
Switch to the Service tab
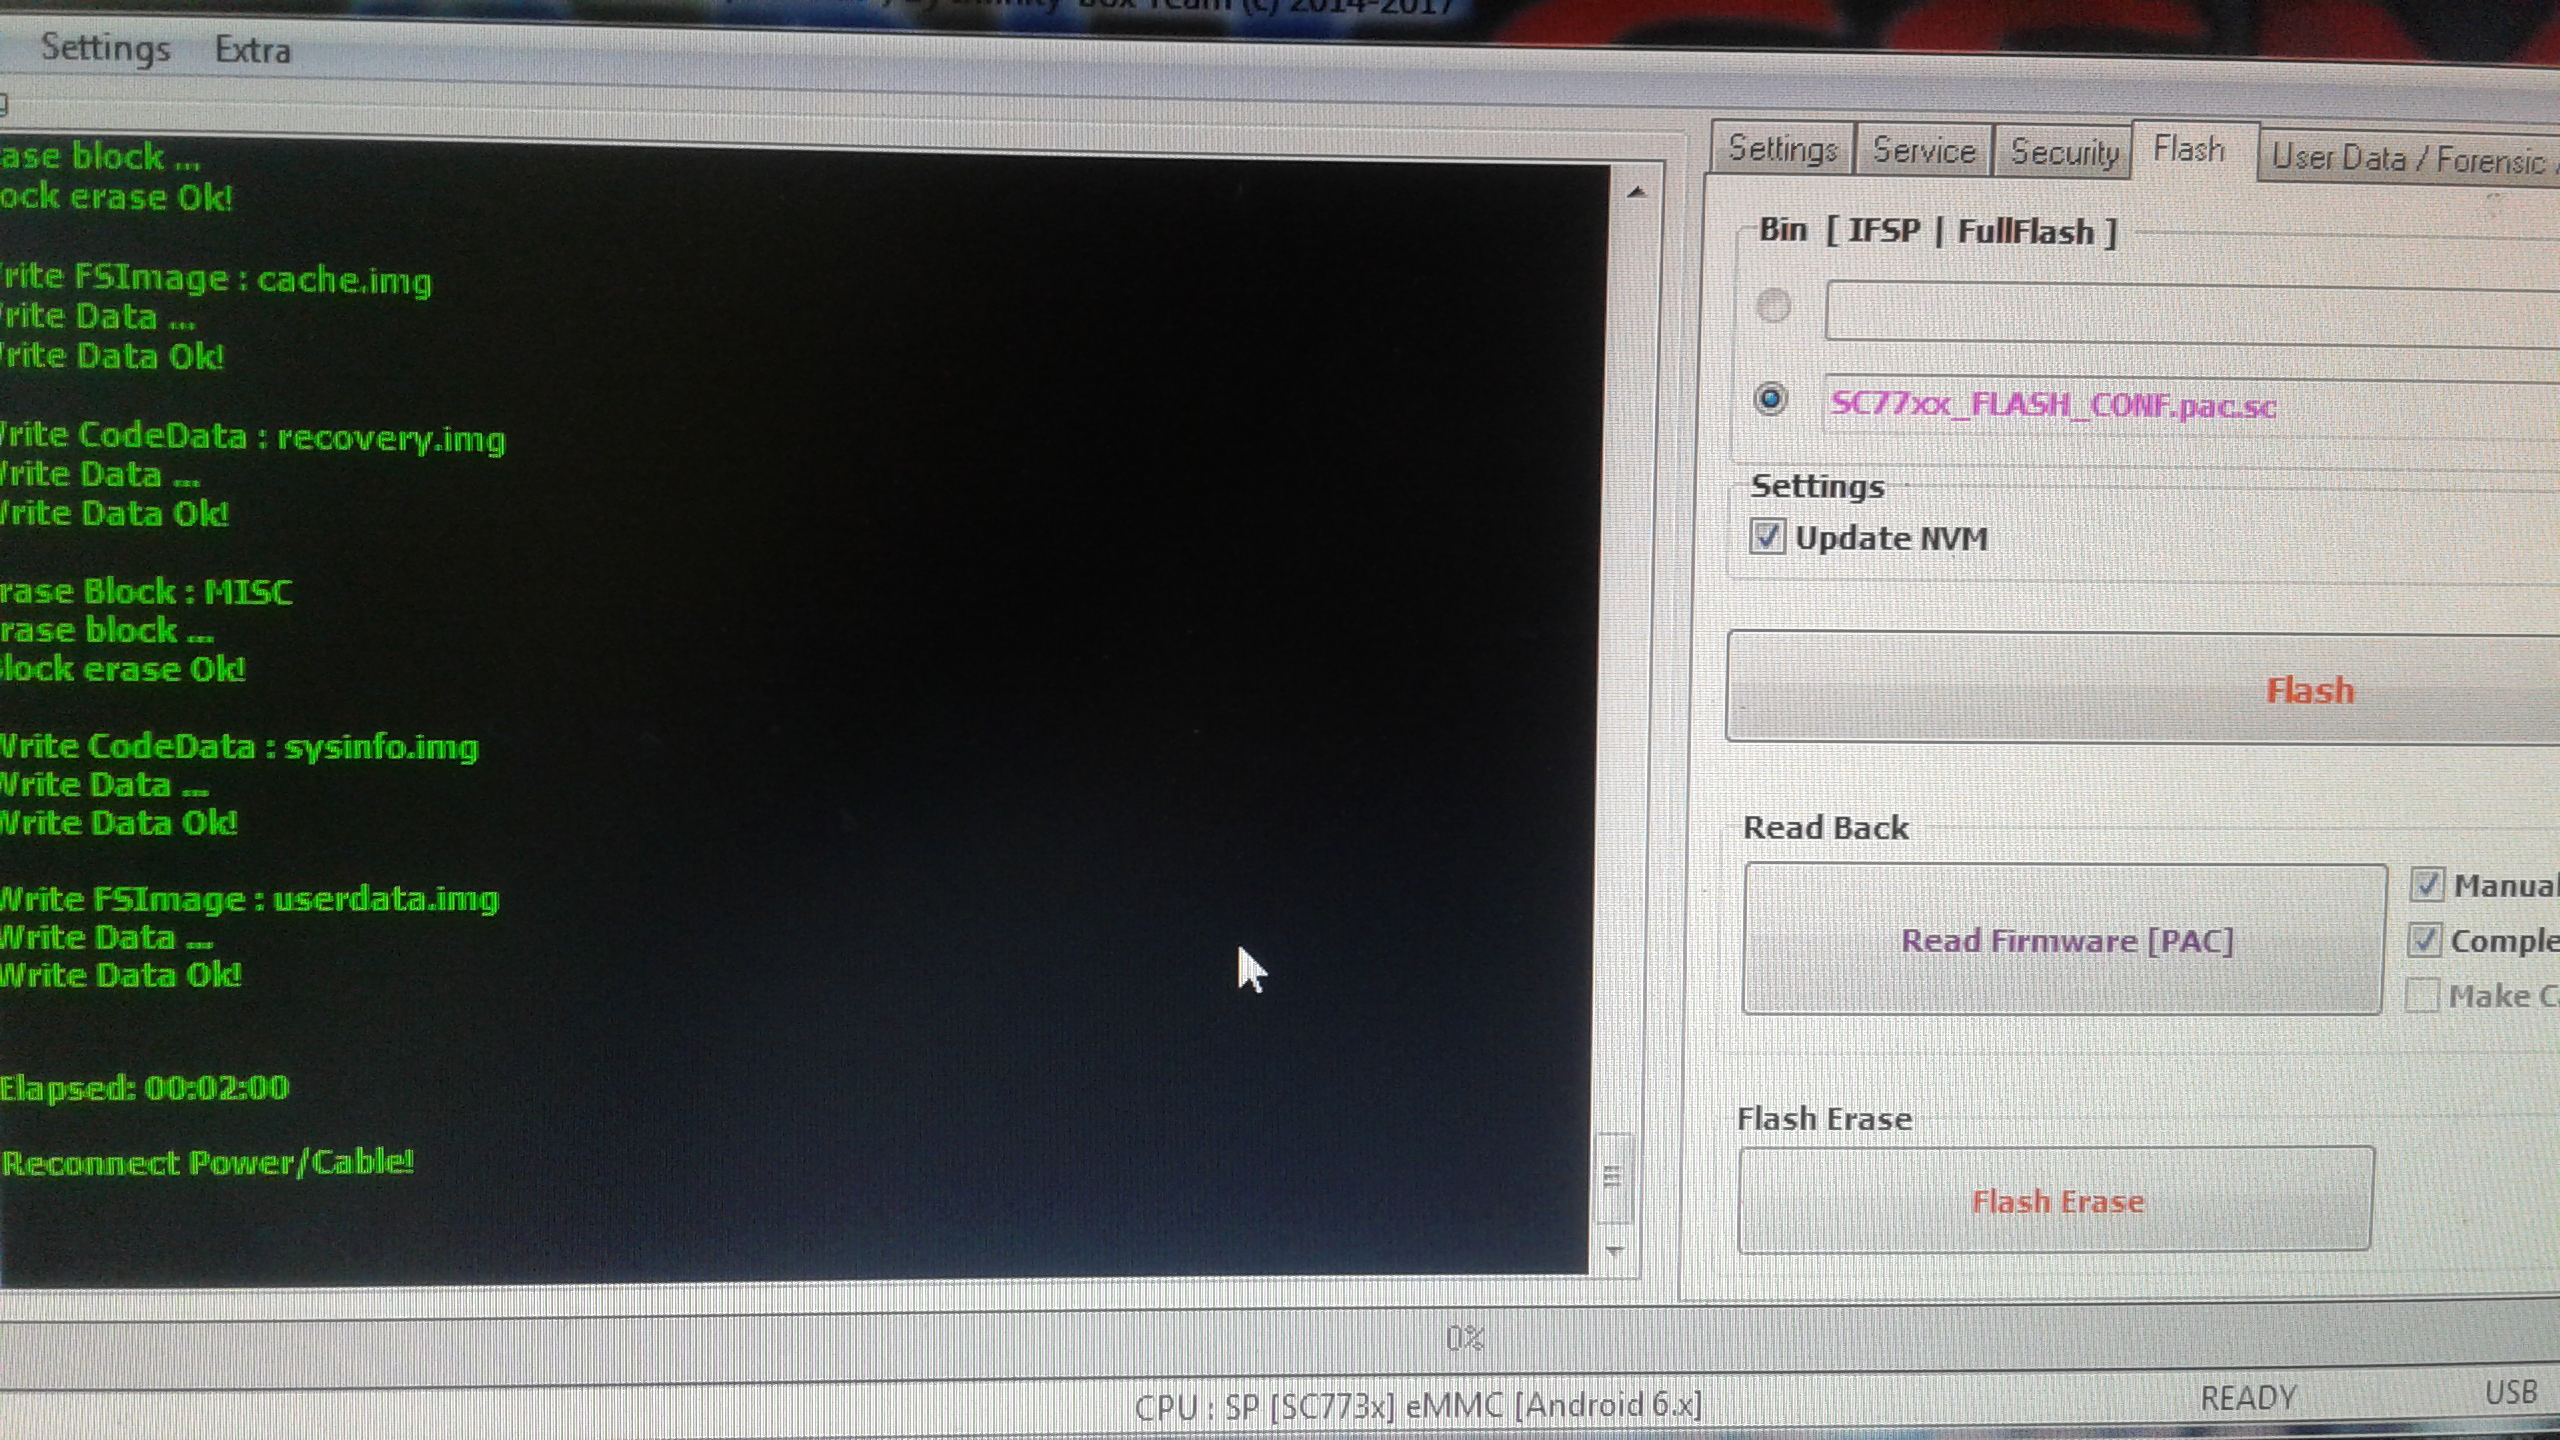click(1923, 151)
